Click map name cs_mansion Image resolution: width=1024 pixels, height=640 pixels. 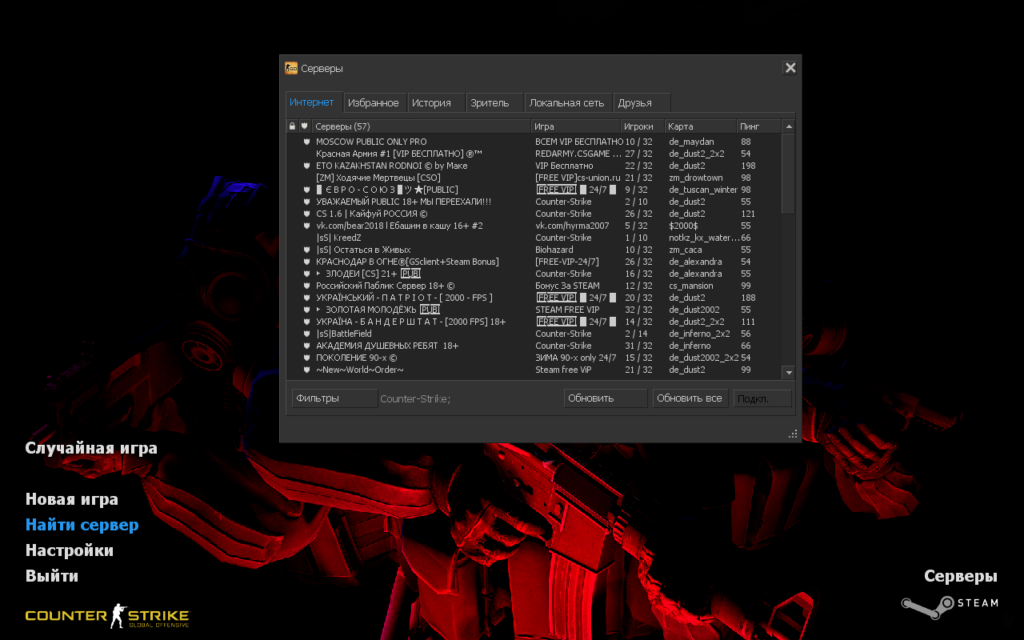[x=691, y=286]
